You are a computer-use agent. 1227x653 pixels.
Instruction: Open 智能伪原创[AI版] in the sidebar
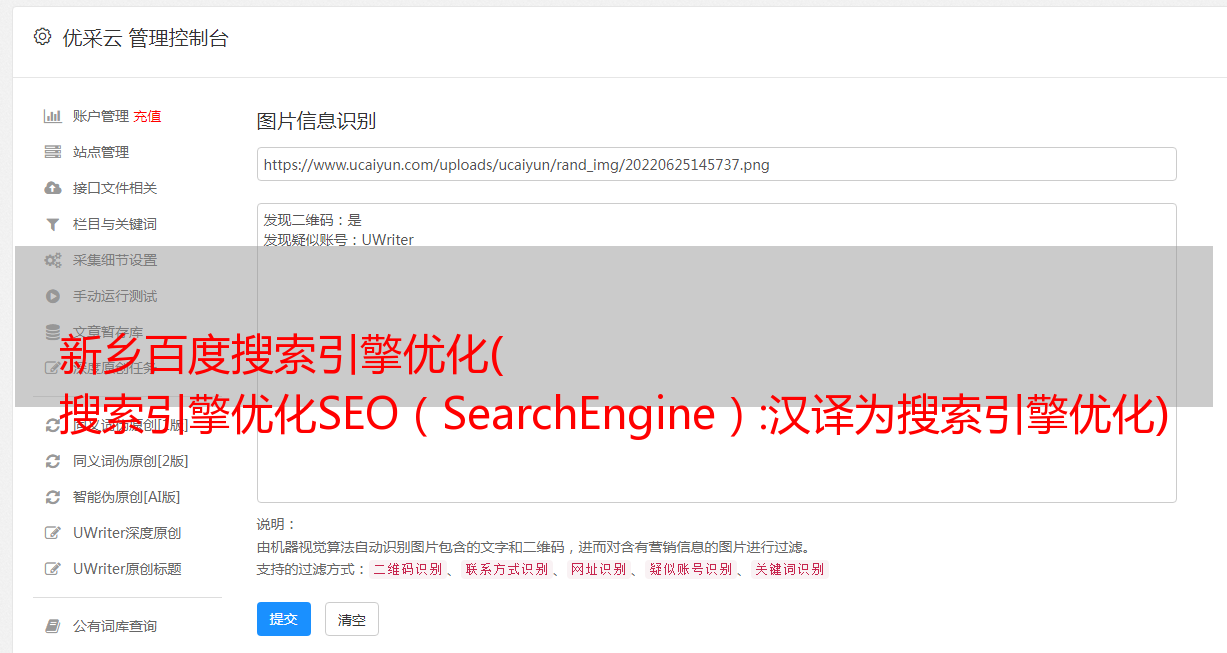pos(127,497)
